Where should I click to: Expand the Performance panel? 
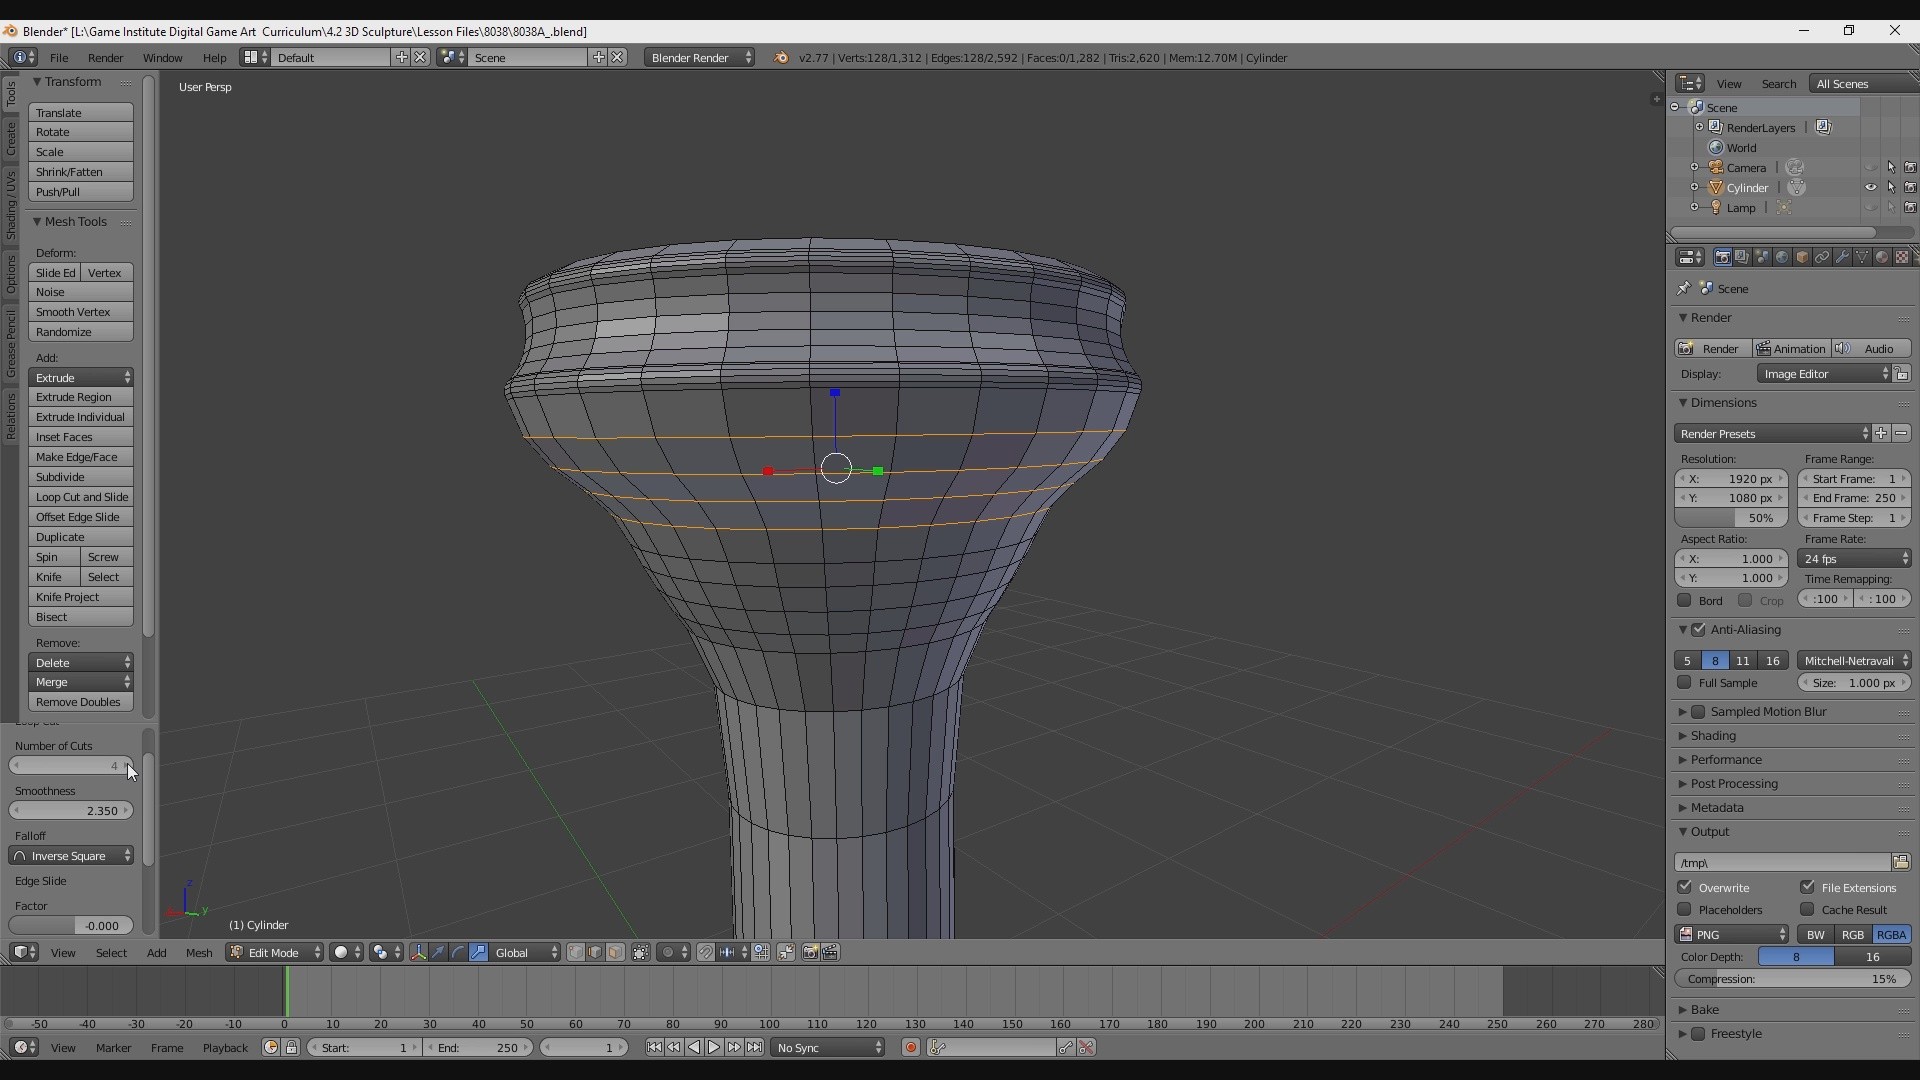click(x=1725, y=760)
